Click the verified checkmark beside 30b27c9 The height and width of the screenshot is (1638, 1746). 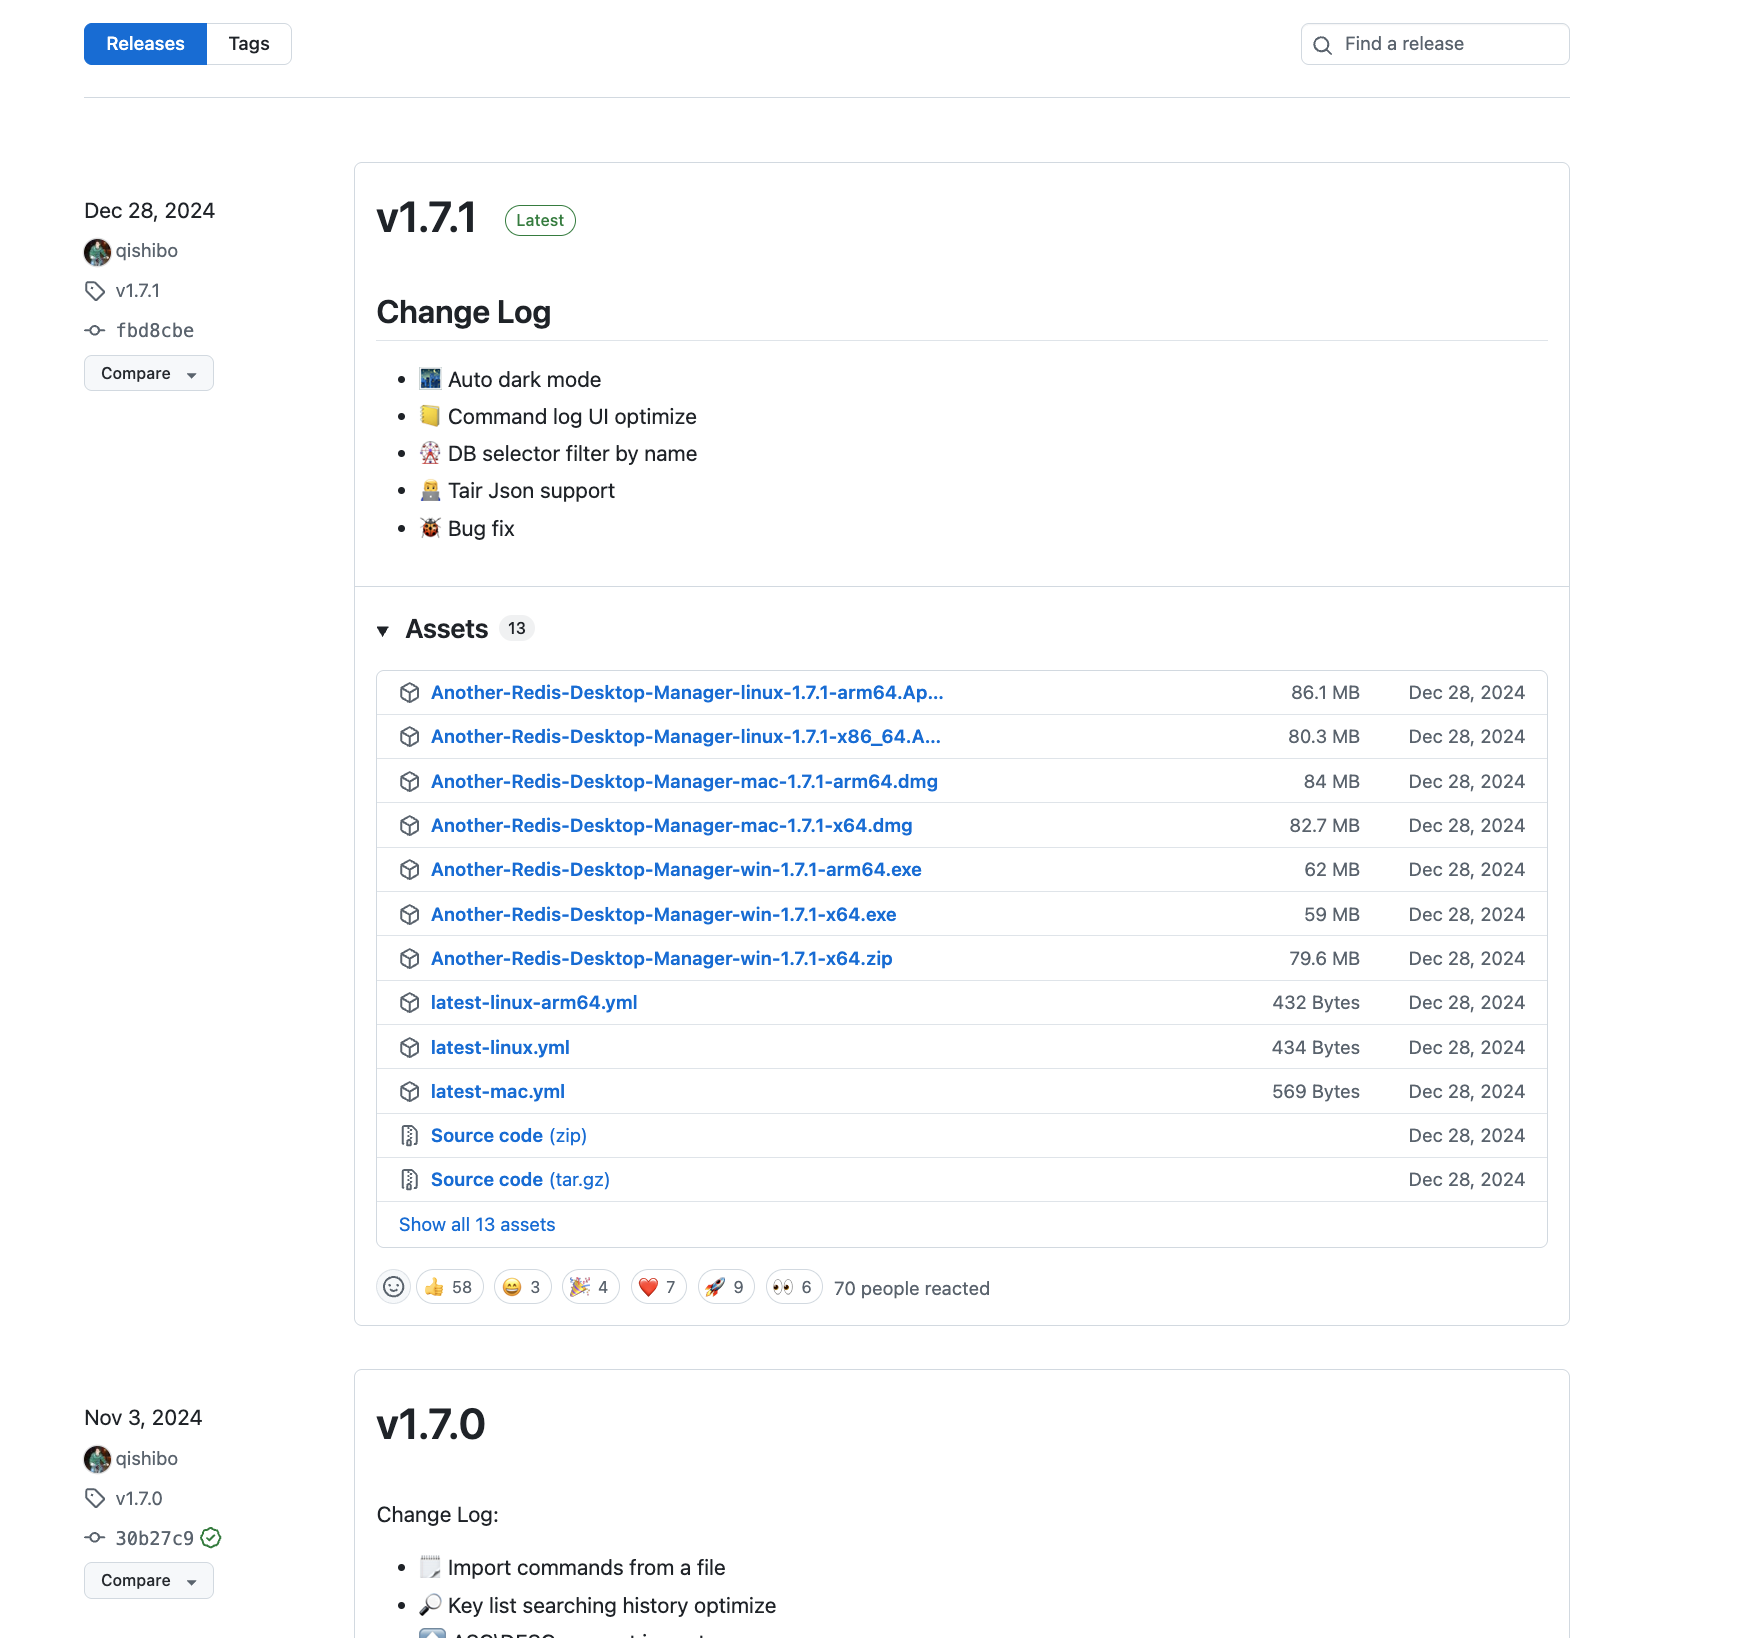coord(211,1538)
